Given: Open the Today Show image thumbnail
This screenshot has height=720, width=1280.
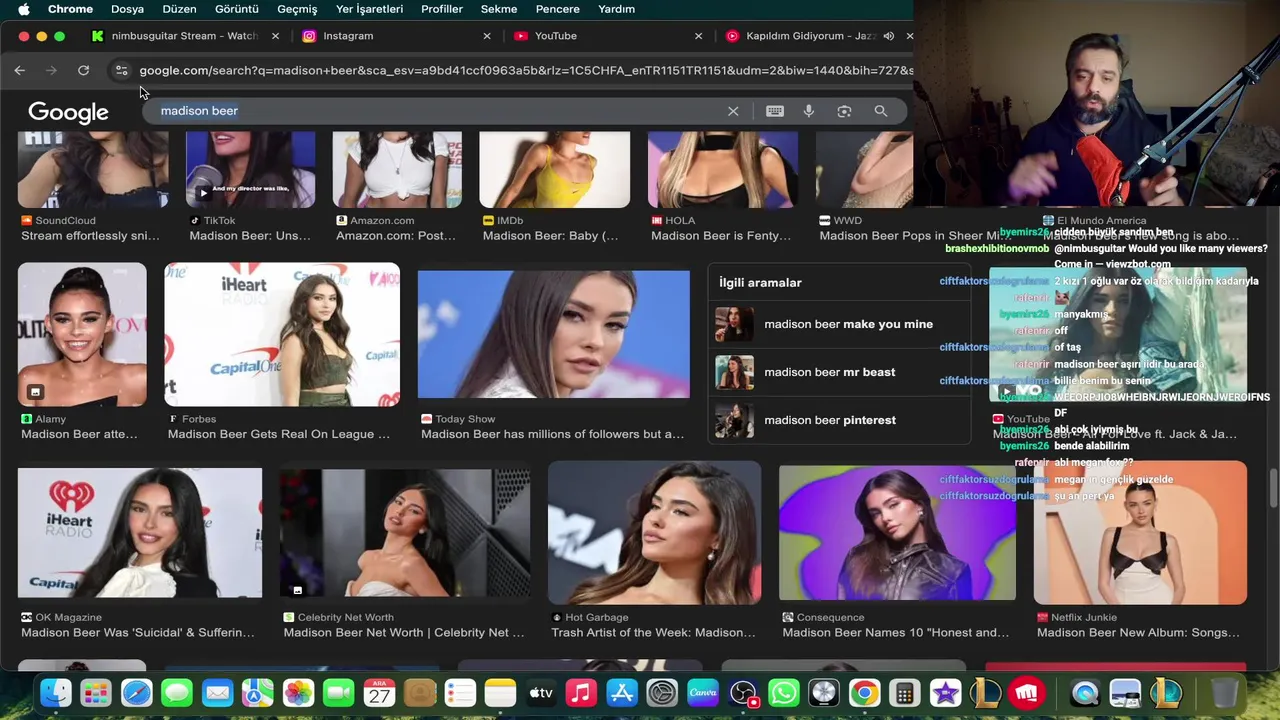Looking at the screenshot, I should (553, 335).
